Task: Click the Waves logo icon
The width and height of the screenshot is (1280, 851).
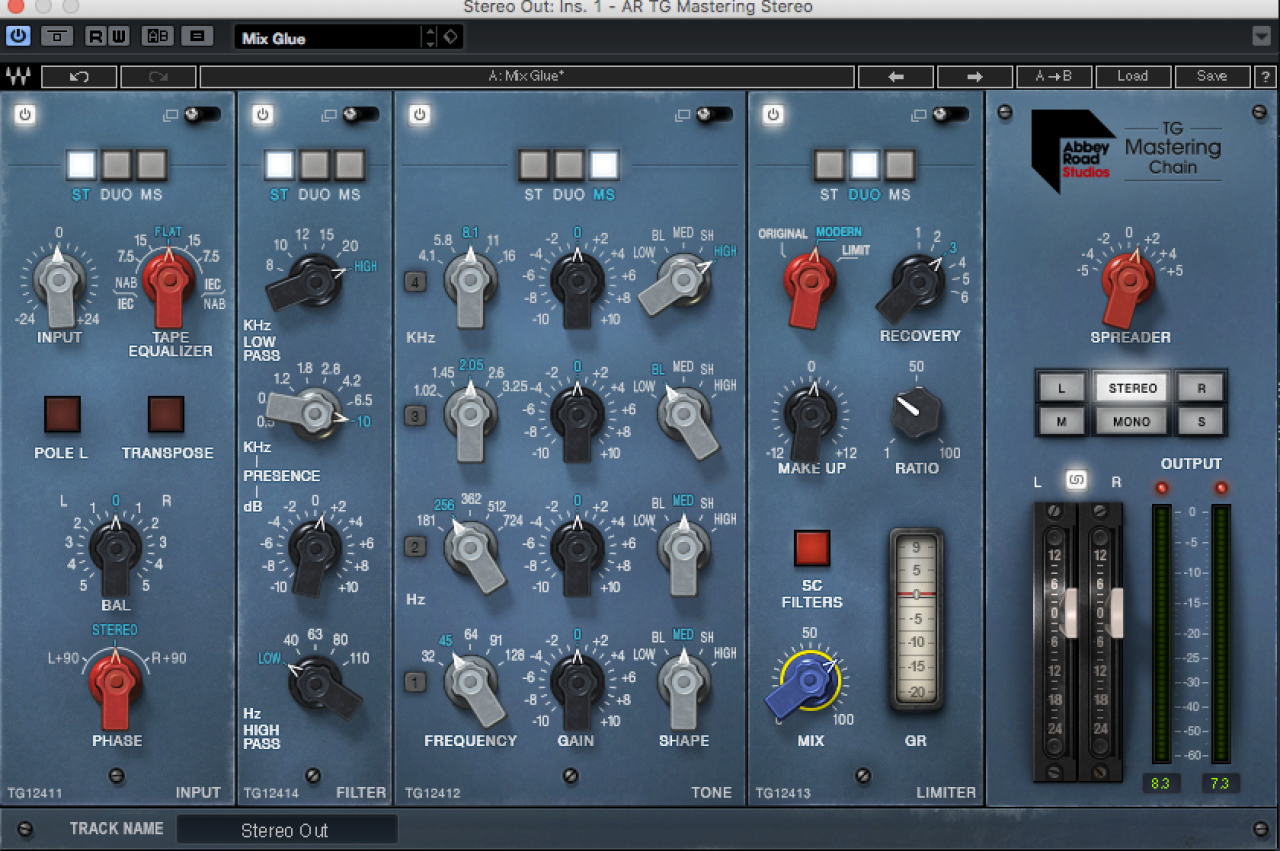Action: click(x=18, y=76)
